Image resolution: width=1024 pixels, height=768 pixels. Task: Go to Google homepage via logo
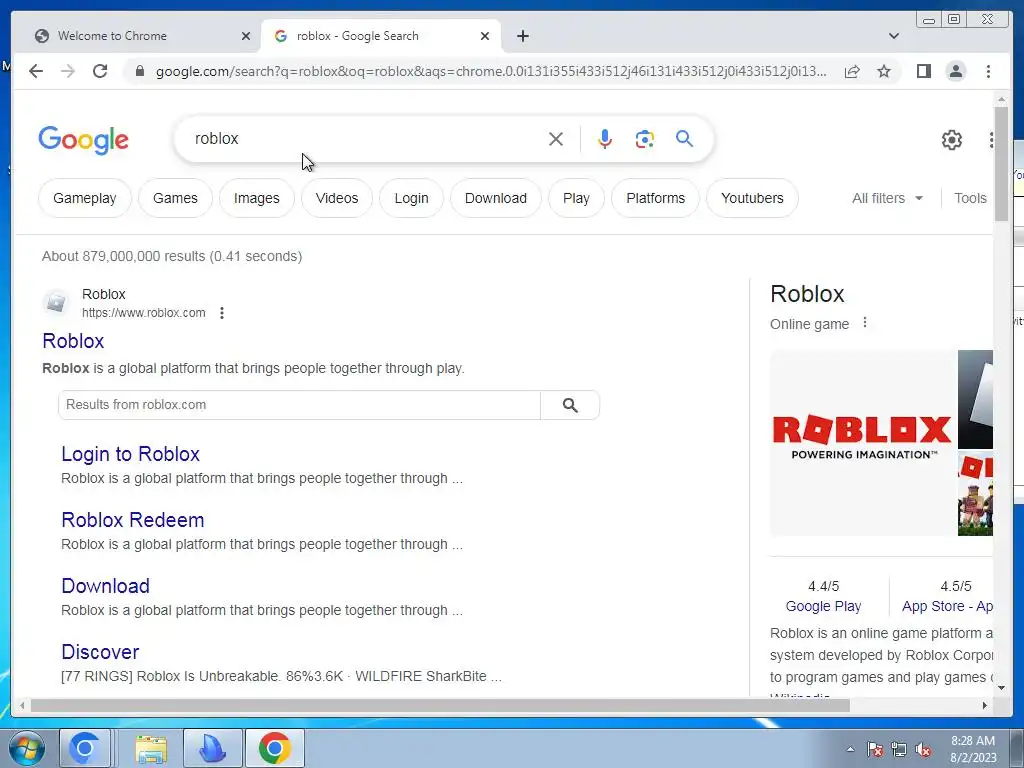point(84,139)
